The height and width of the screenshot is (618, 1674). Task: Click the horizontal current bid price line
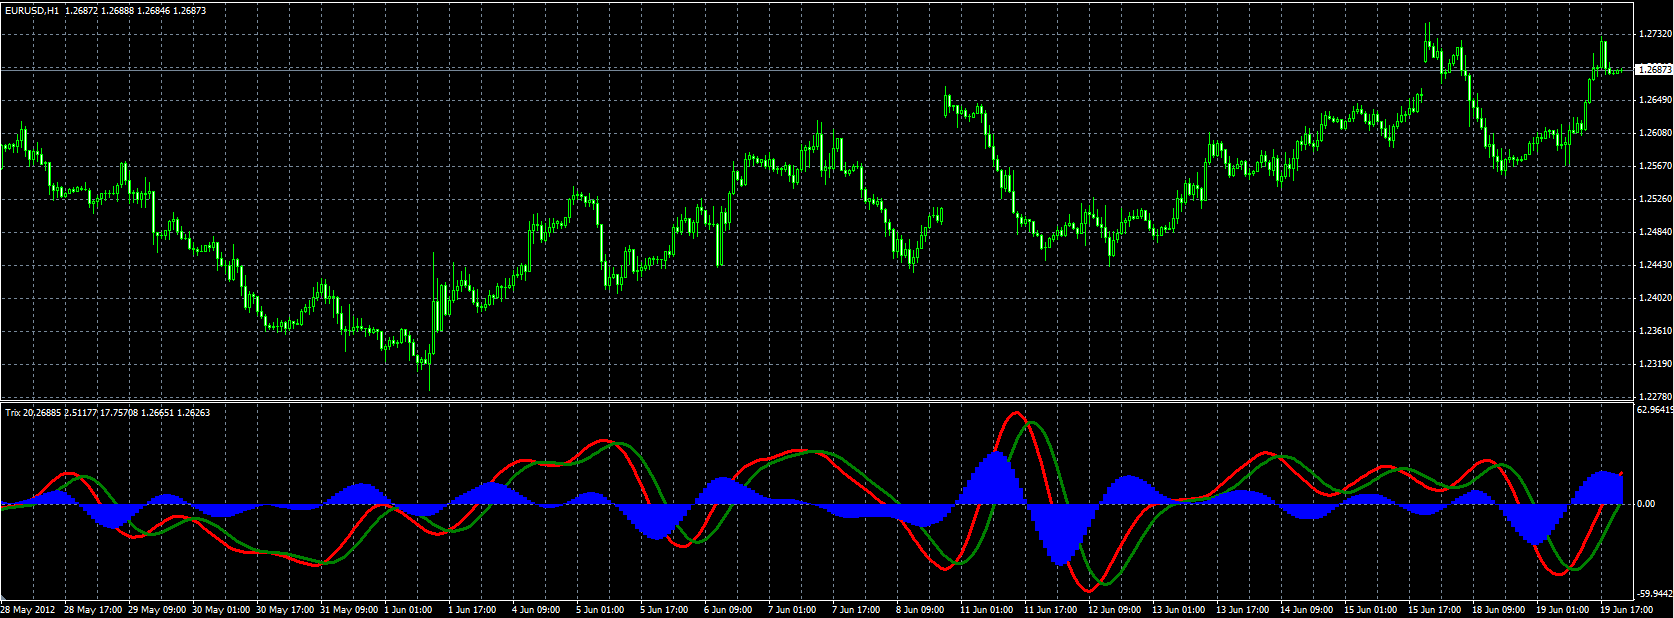tap(816, 70)
